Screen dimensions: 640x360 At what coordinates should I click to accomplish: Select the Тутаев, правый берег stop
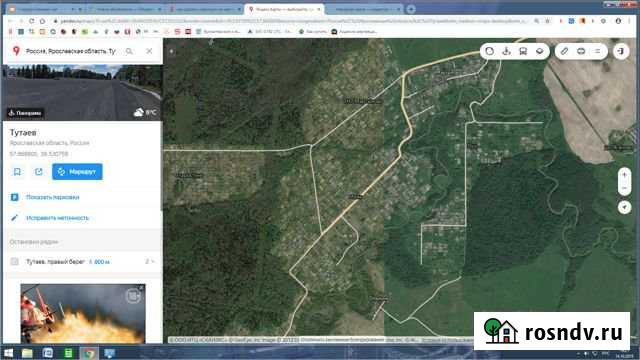coord(55,262)
